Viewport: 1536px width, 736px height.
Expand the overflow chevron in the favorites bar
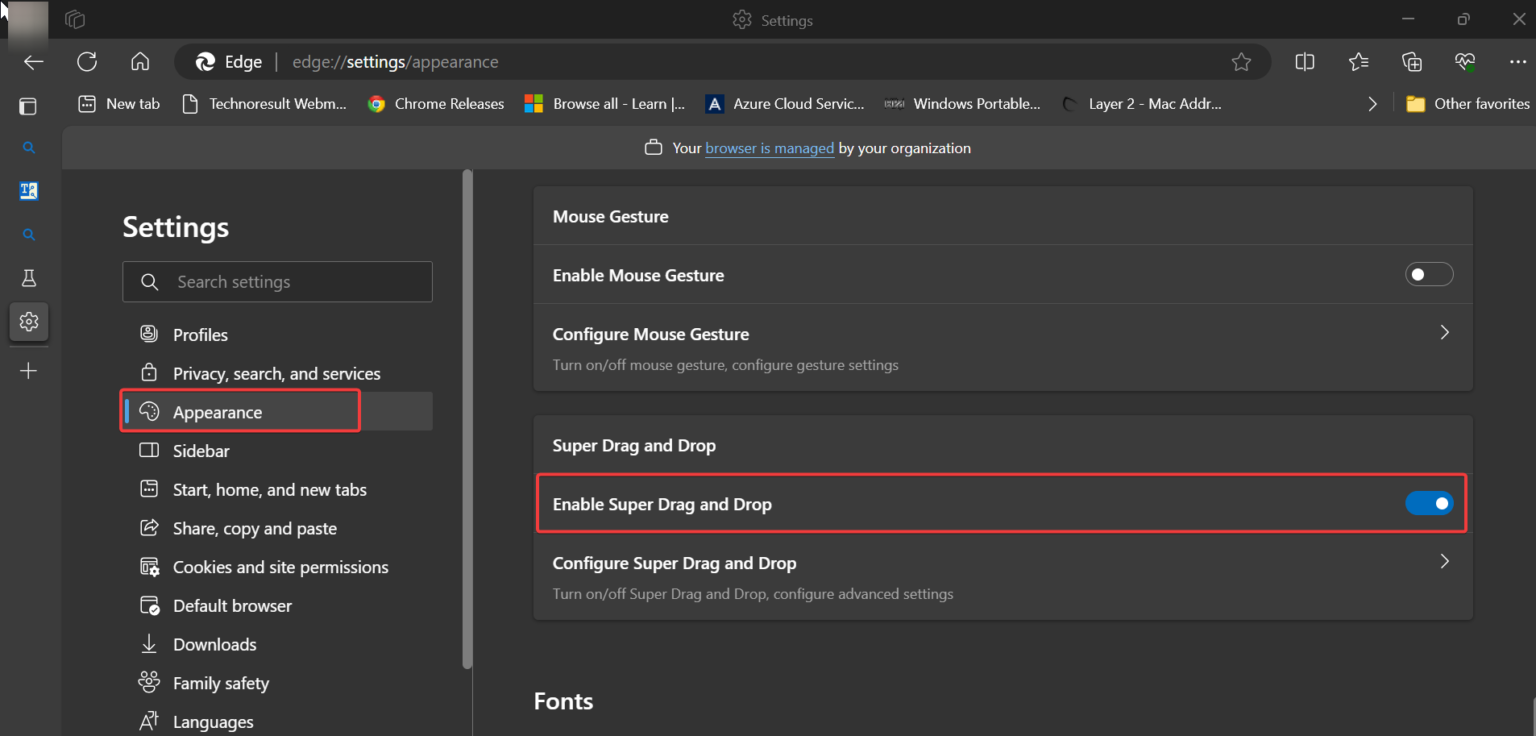point(1372,103)
